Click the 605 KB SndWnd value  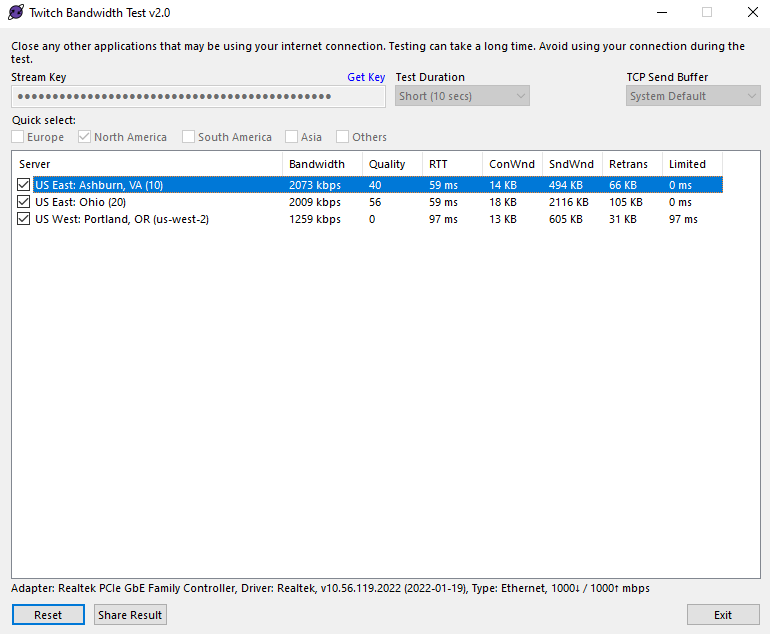(x=566, y=220)
